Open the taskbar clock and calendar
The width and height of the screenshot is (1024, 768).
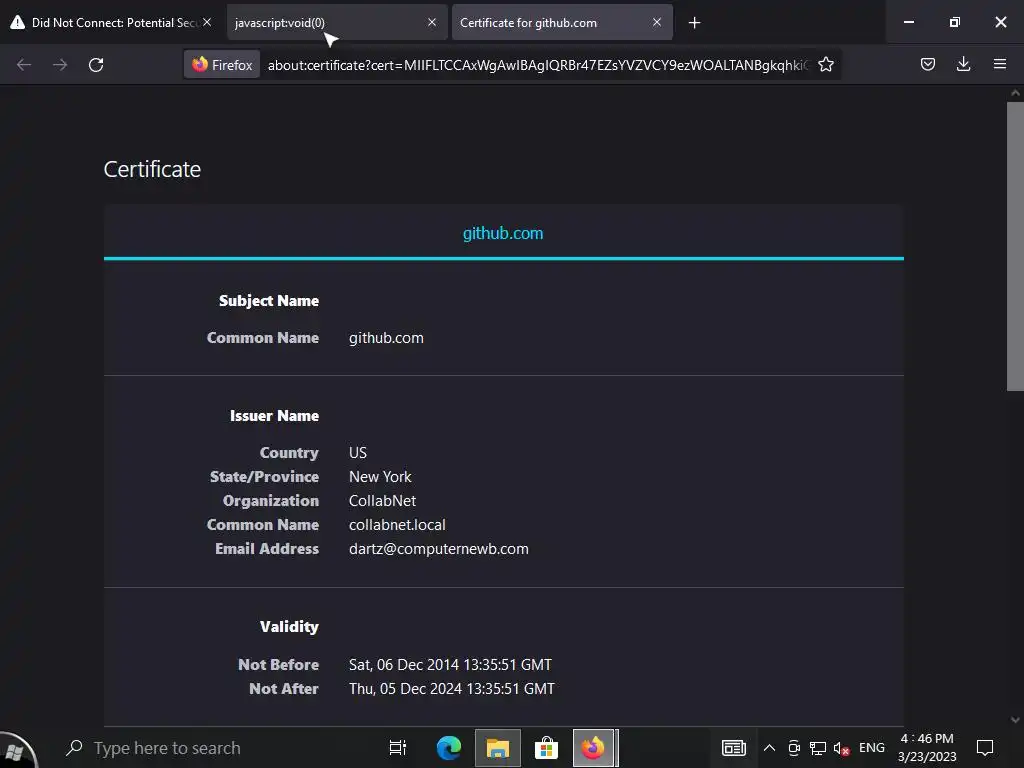tap(927, 748)
